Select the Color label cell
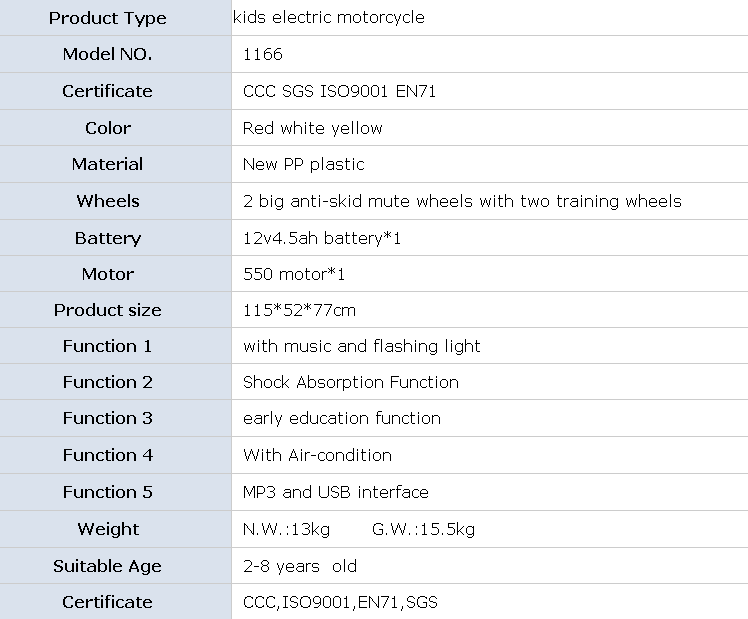748x619 pixels. point(107,128)
